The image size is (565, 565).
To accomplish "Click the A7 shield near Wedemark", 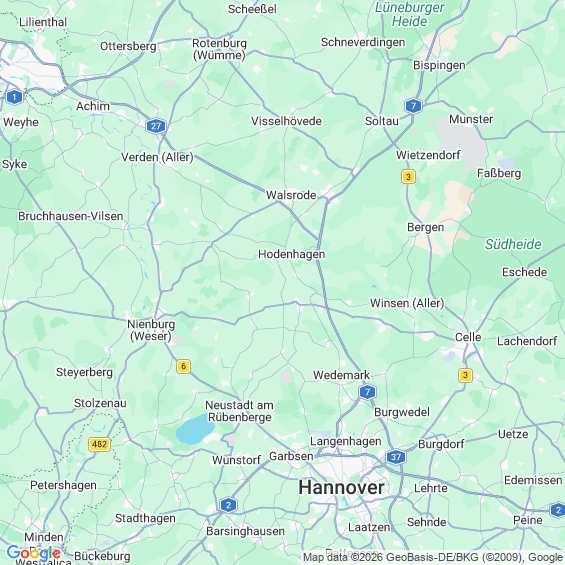I will (x=367, y=392).
